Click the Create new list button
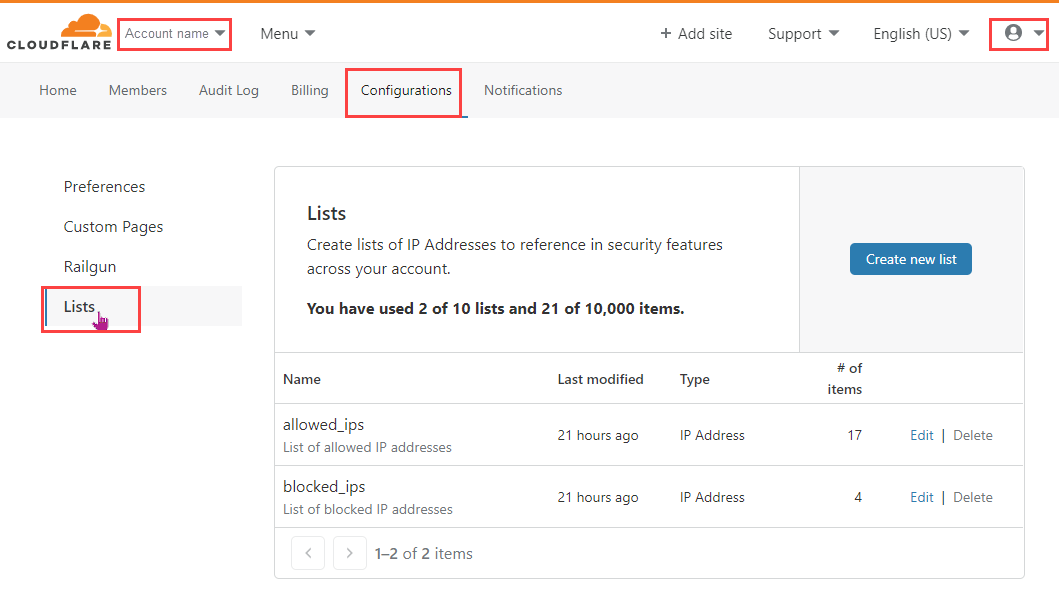This screenshot has height=590, width=1059. (x=910, y=258)
